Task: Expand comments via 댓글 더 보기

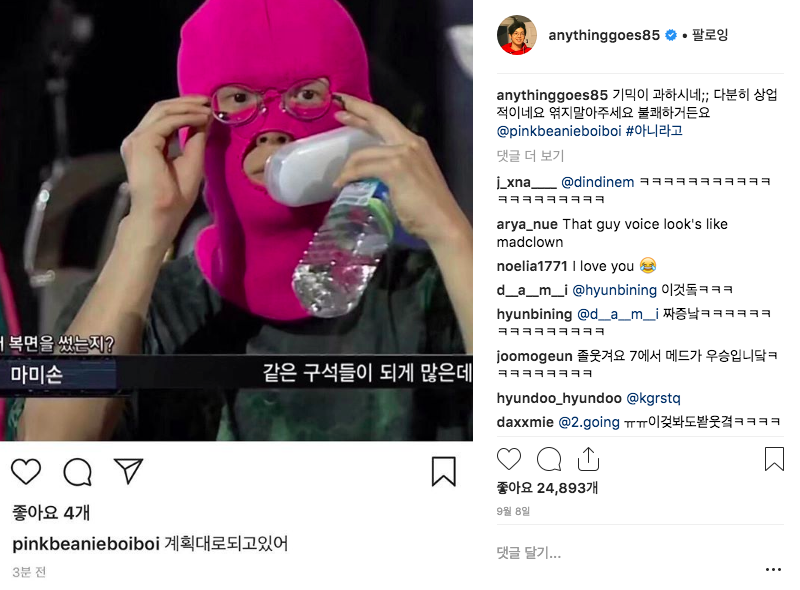Action: 530,156
